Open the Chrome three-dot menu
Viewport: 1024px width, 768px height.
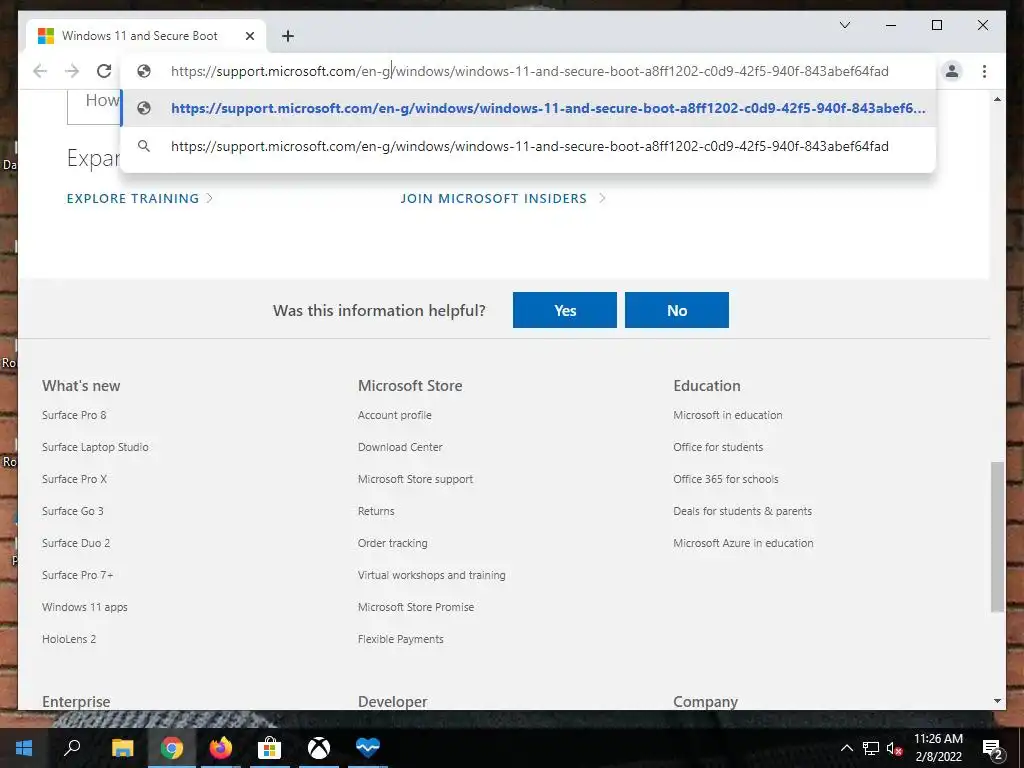coord(984,71)
